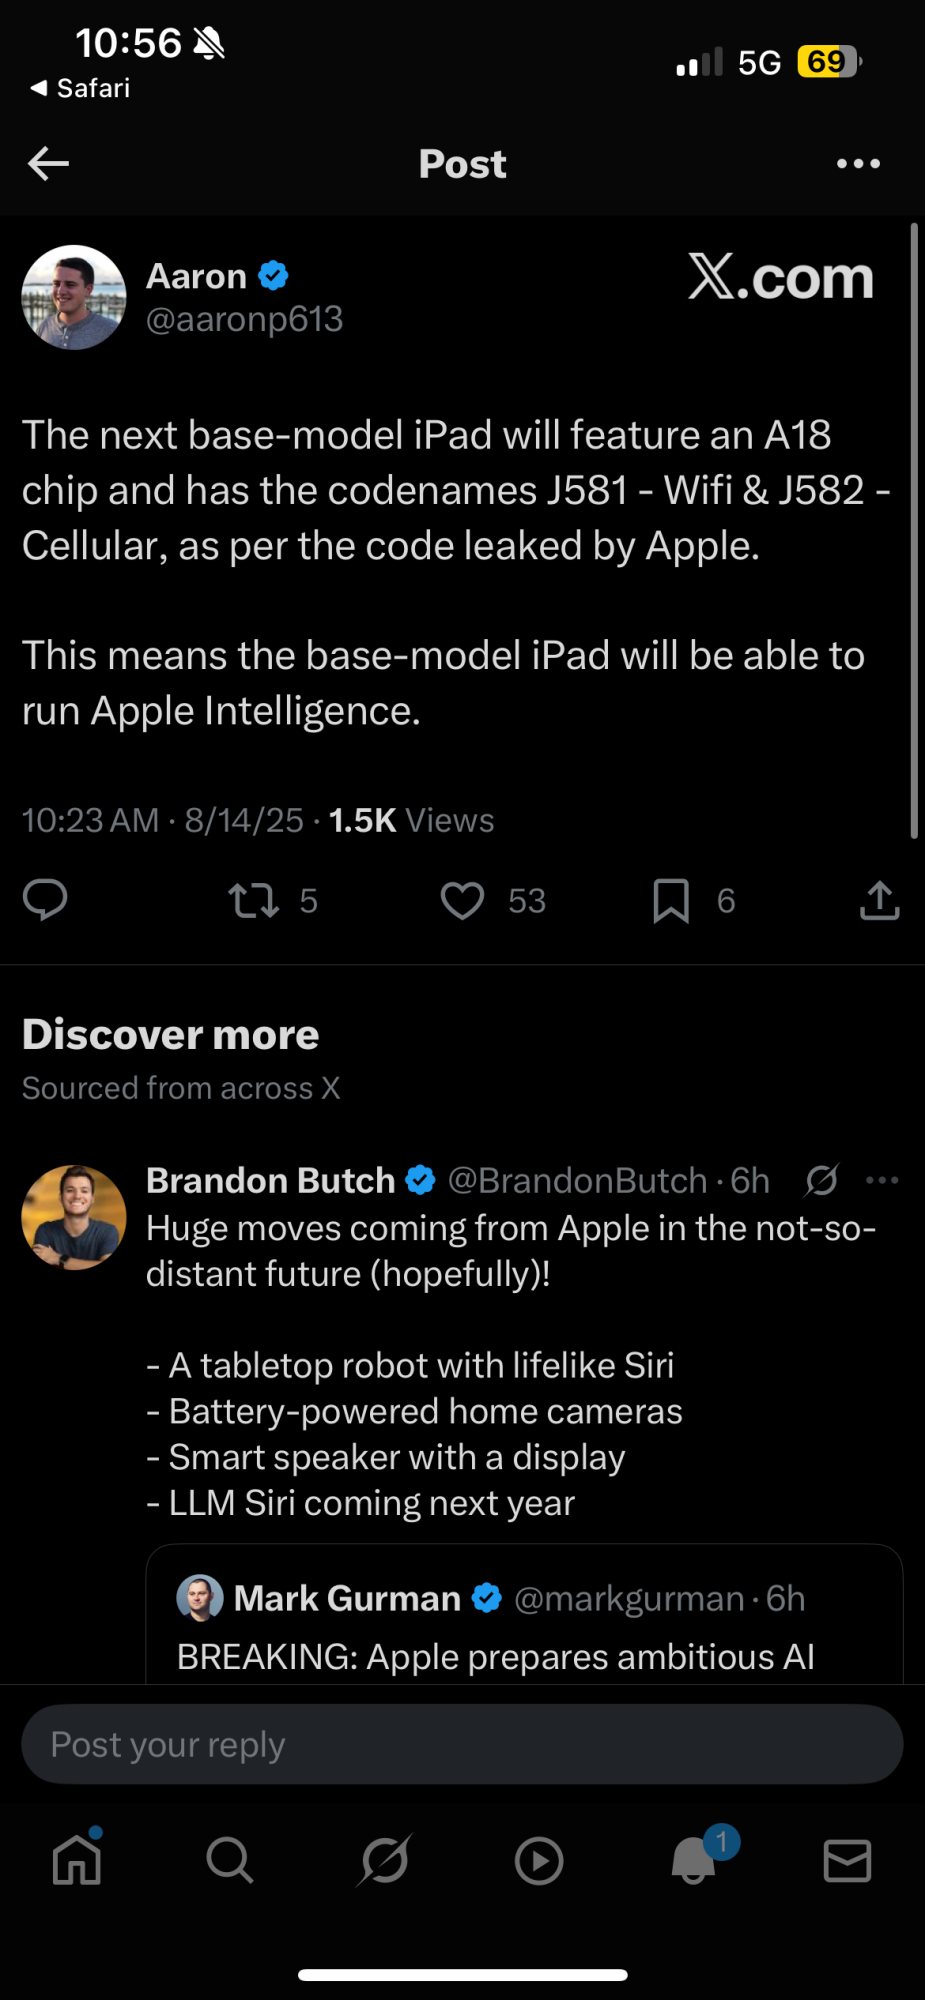Go to the Home tab

click(77, 1860)
